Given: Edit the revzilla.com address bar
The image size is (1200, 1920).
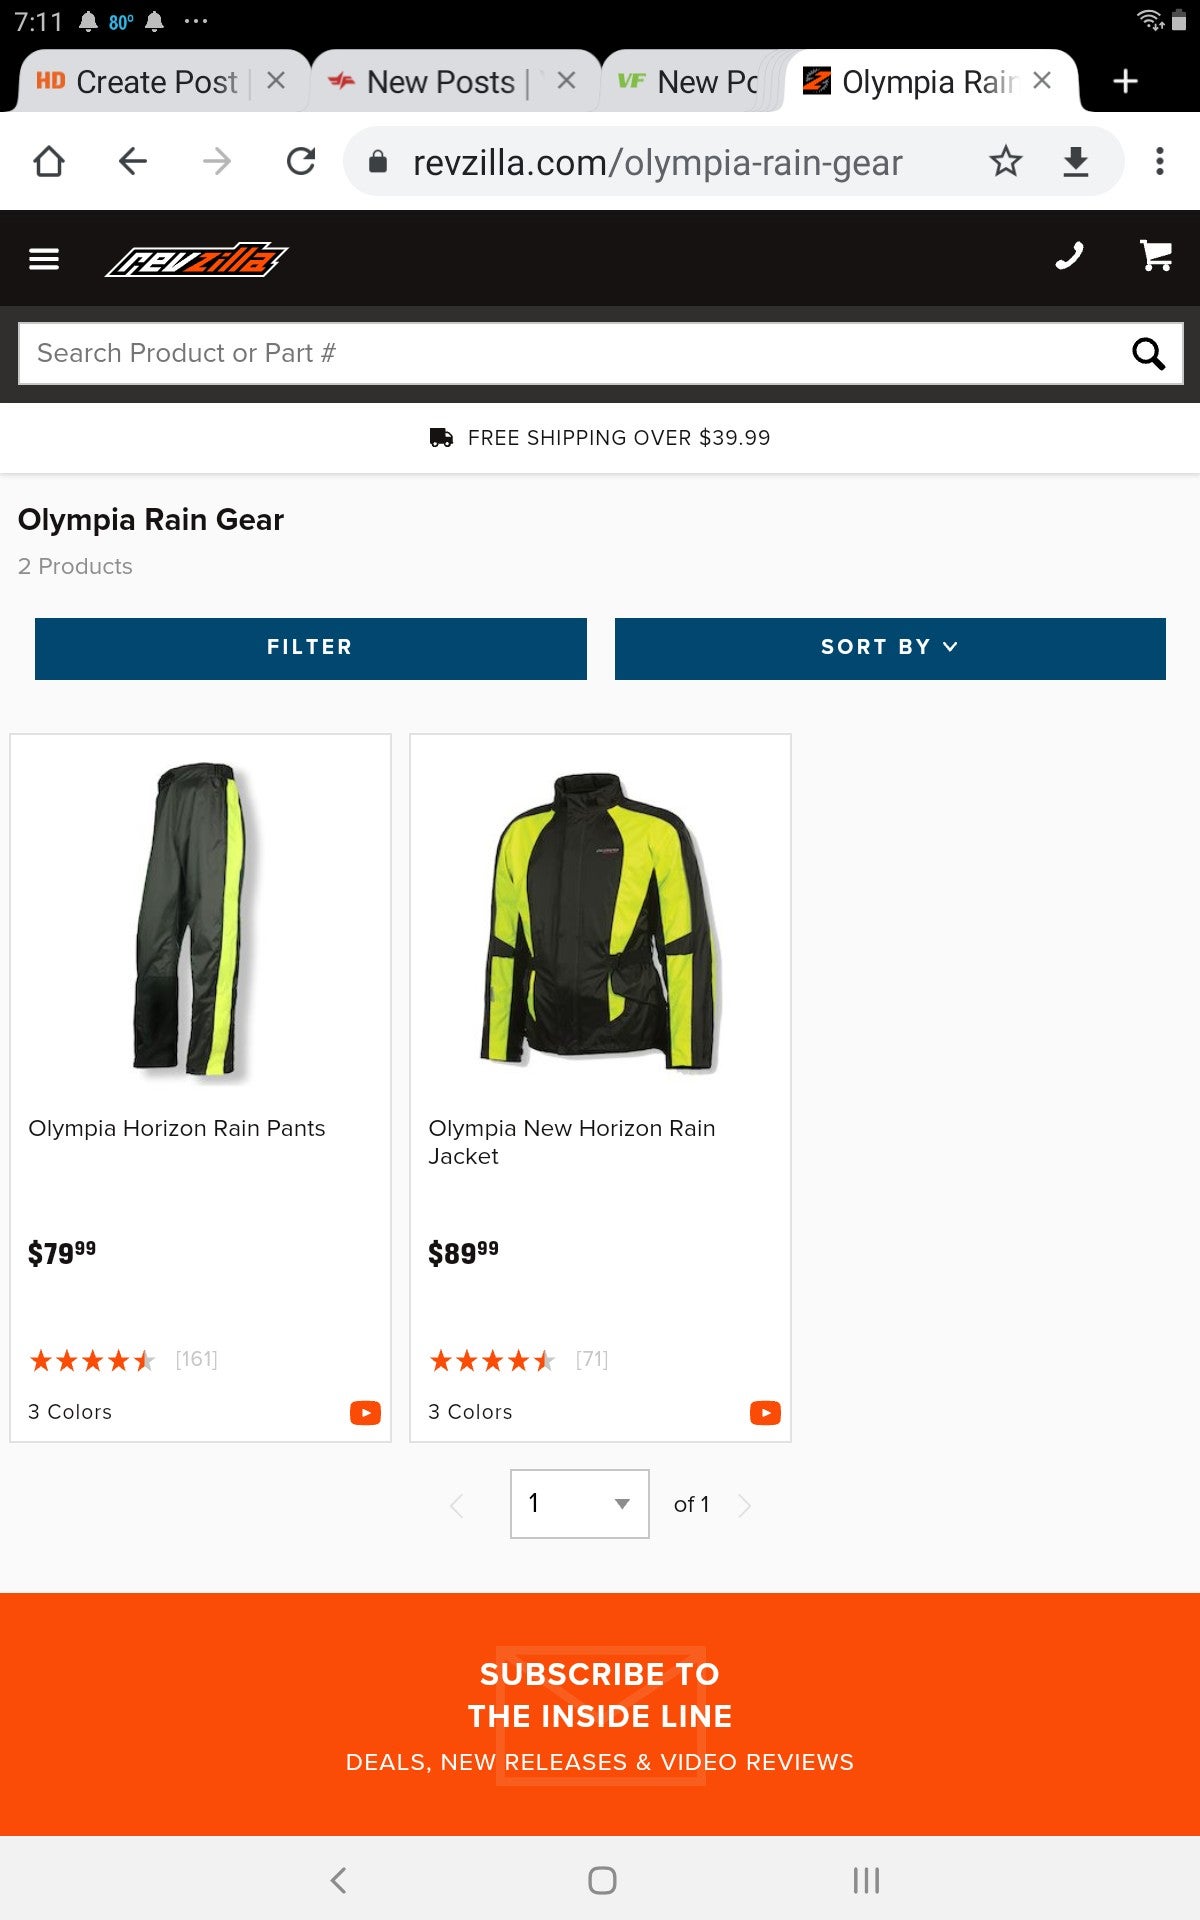Looking at the screenshot, I should [658, 162].
